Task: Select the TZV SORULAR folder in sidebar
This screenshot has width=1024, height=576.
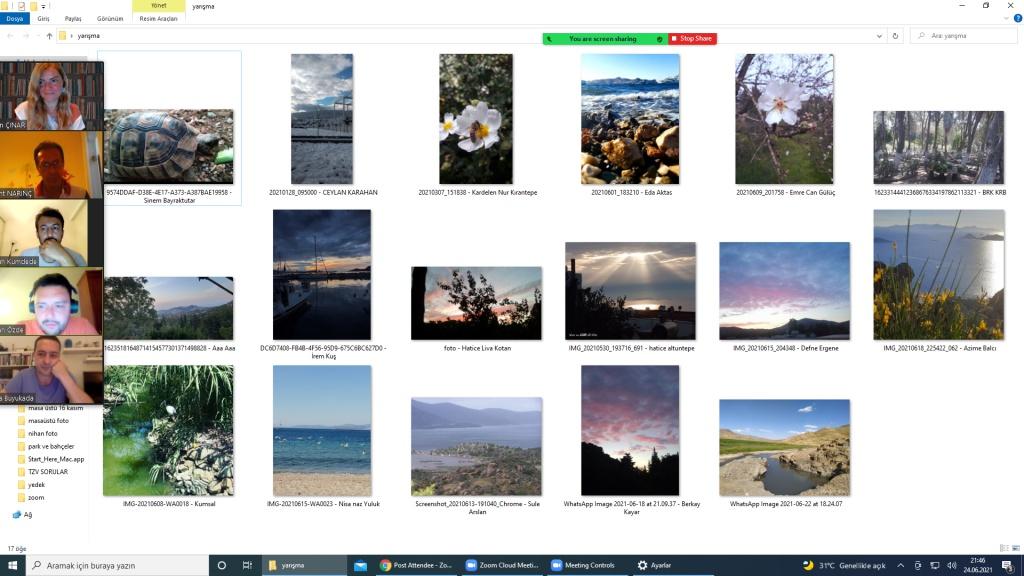Action: tap(47, 471)
